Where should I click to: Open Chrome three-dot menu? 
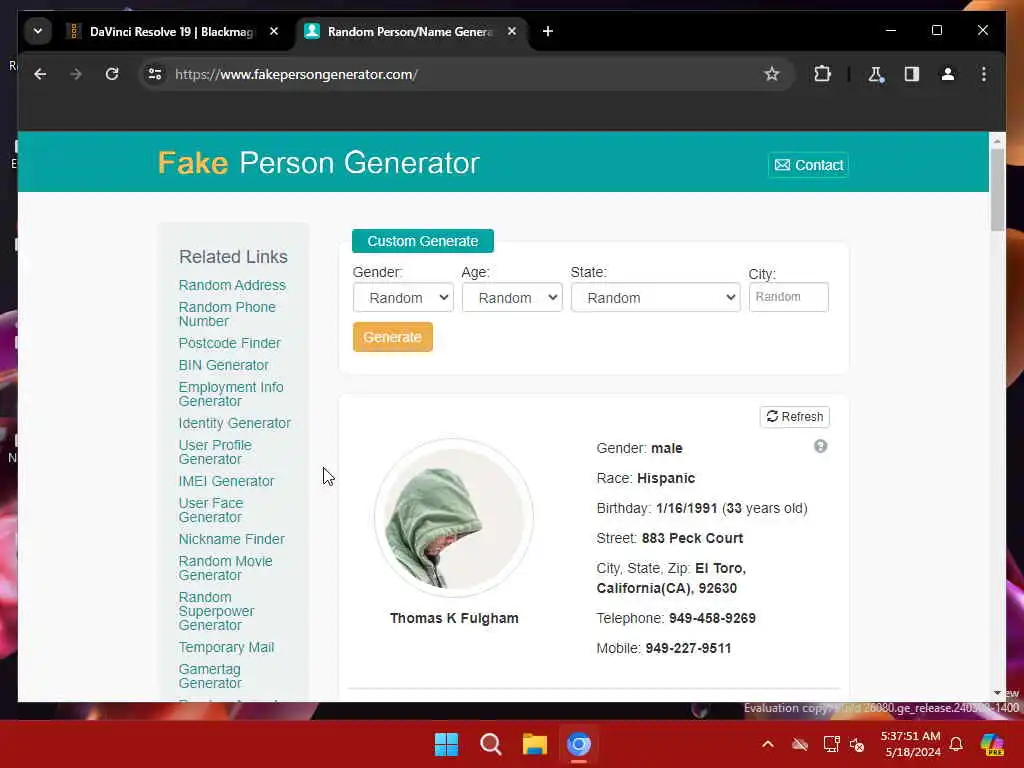click(984, 74)
